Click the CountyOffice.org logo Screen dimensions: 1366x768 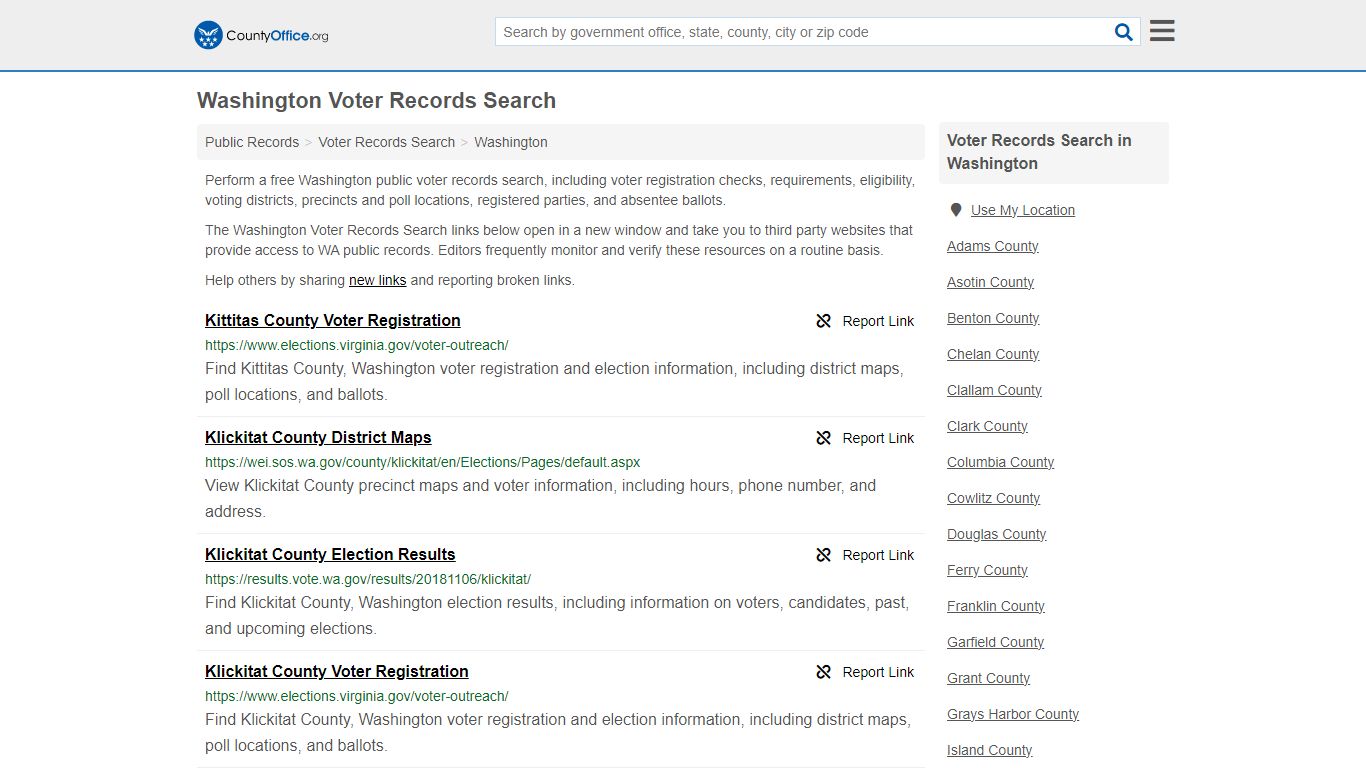coord(261,35)
